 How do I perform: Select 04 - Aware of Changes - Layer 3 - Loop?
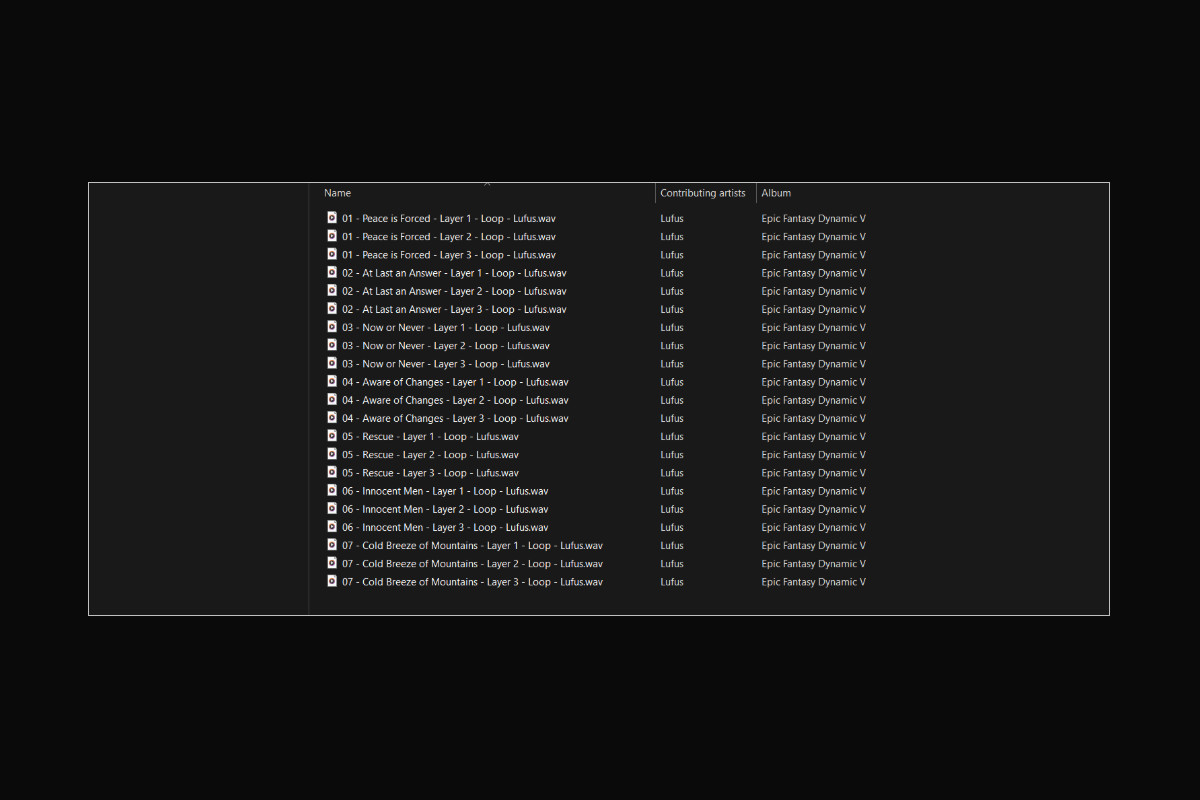pyautogui.click(x=455, y=418)
